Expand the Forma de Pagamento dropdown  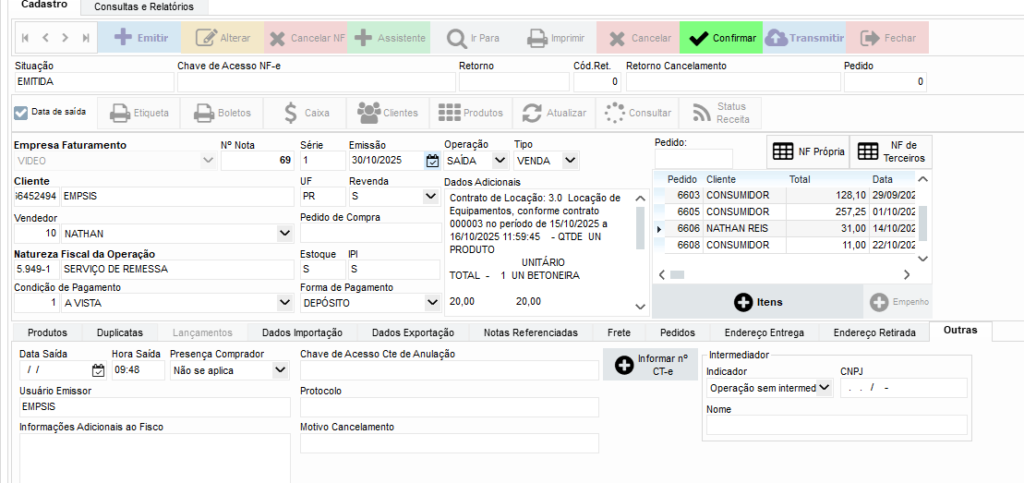tap(431, 302)
